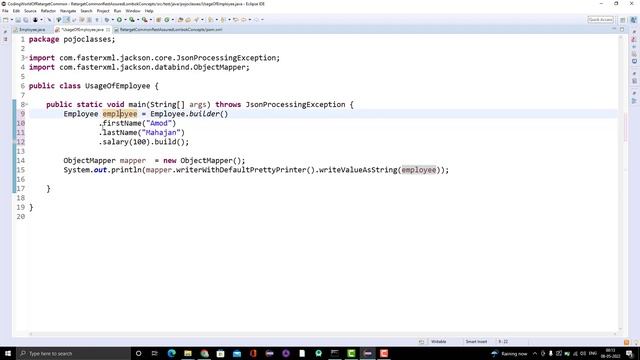Viewport: 640px width, 360px height.
Task: Open File Explorer from the taskbar
Action: pyautogui.click(x=188, y=353)
